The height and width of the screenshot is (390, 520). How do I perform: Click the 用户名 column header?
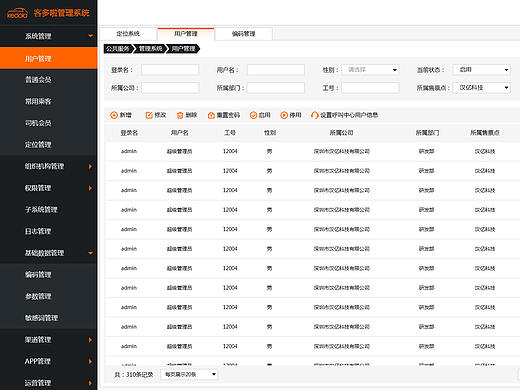coord(180,133)
